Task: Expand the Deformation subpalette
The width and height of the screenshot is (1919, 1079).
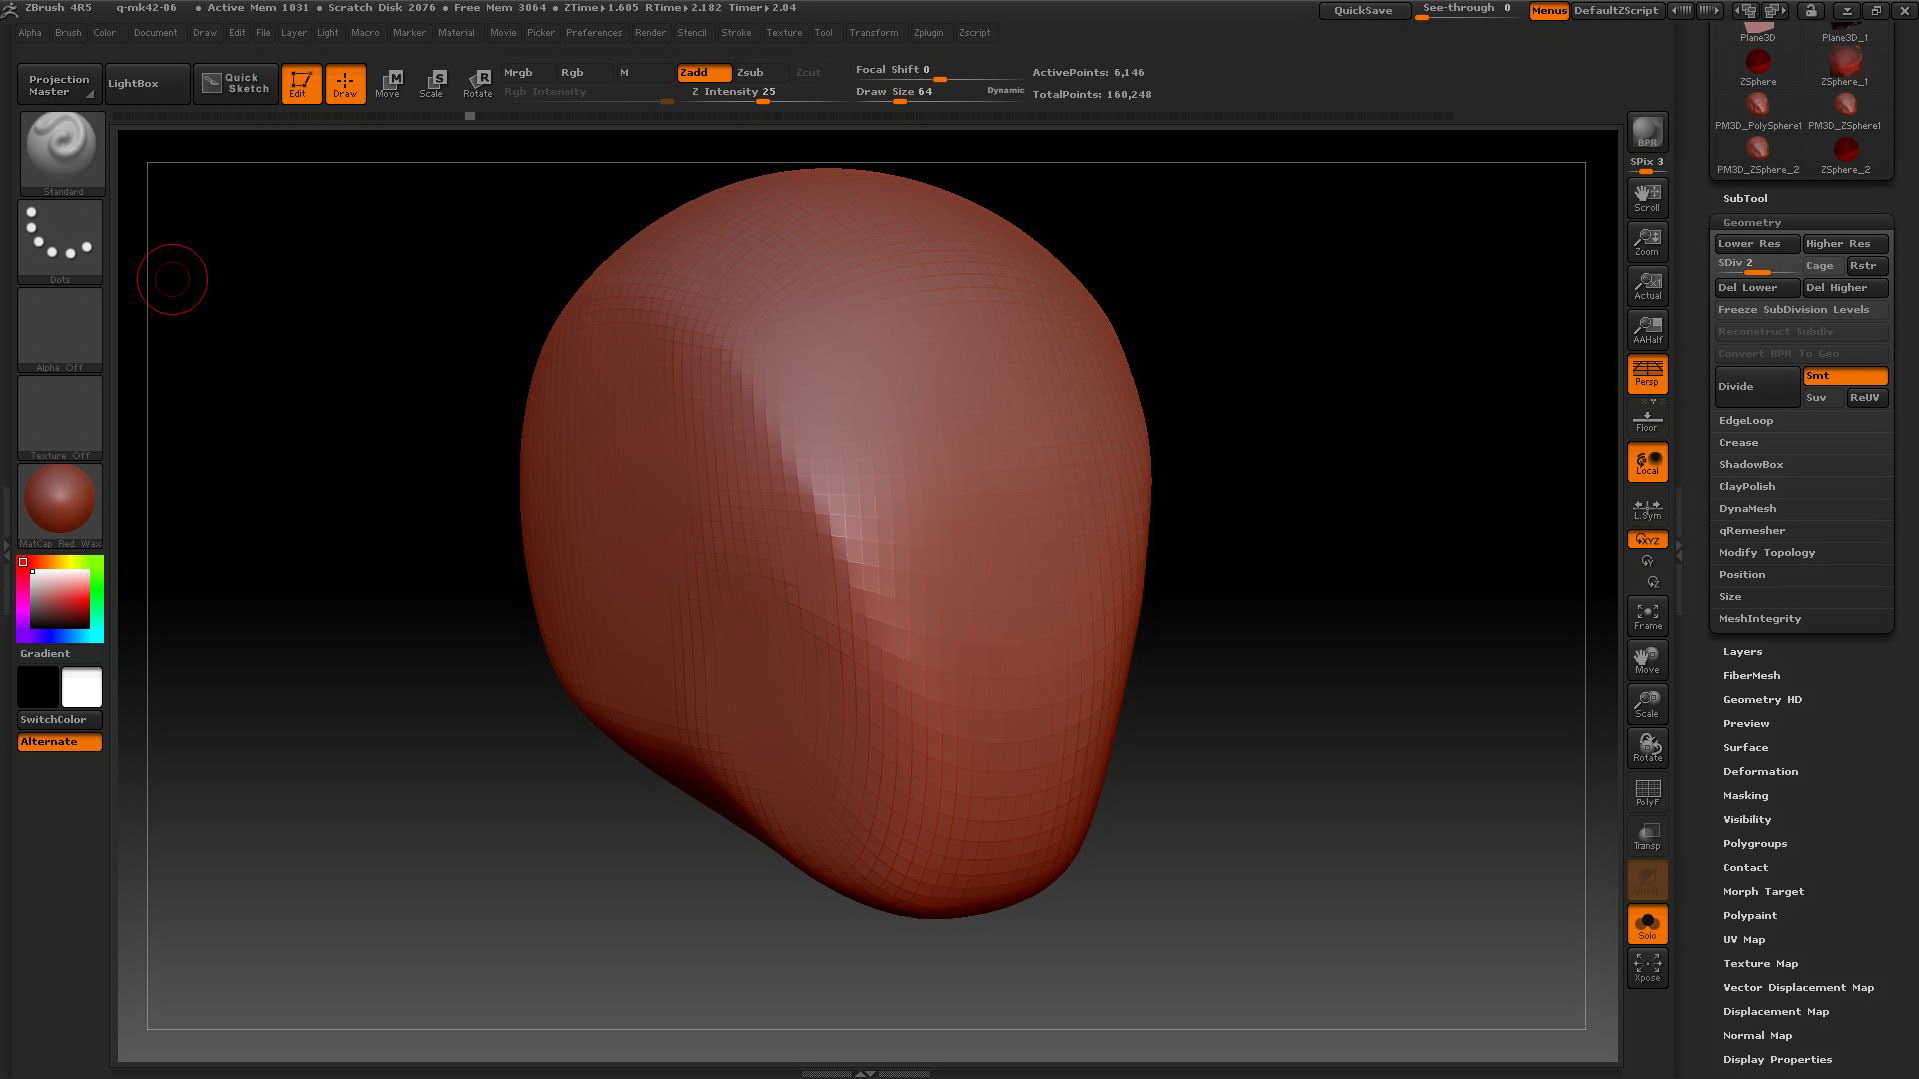Action: coord(1760,772)
